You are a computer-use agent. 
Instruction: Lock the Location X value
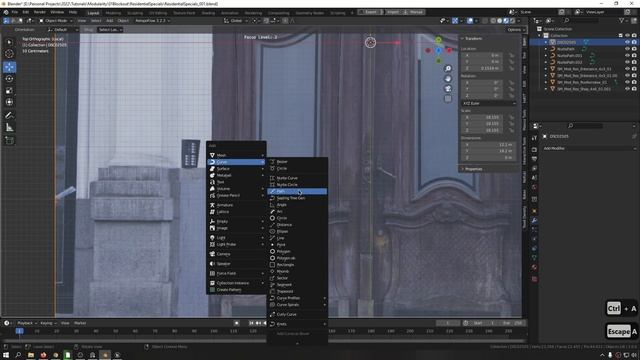(511, 56)
